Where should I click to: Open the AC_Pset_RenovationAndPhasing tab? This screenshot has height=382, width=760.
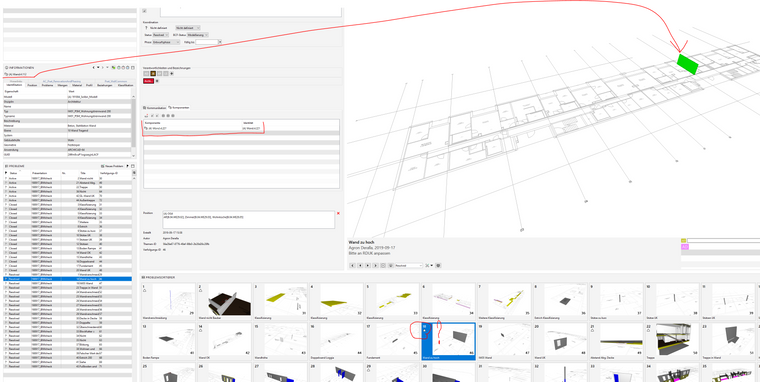click(62, 81)
